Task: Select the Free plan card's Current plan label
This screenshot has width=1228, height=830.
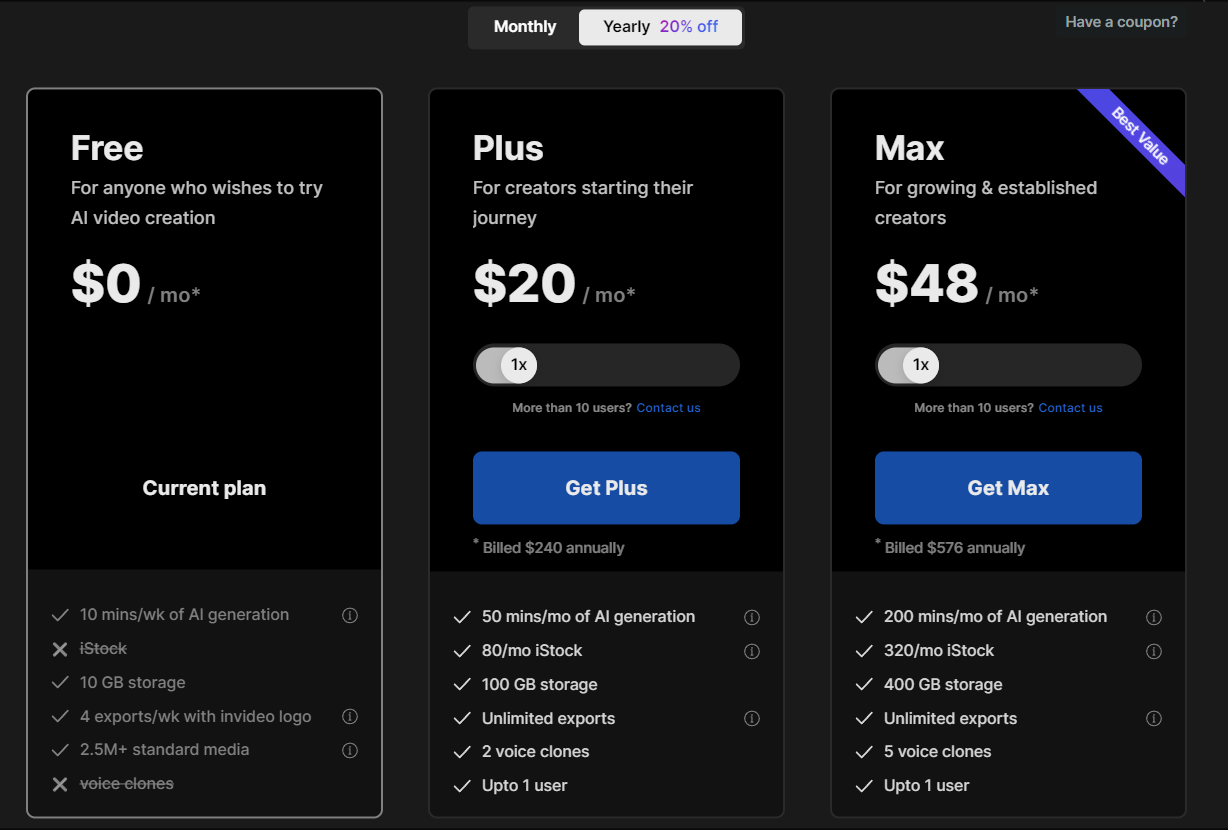Action: pos(204,488)
